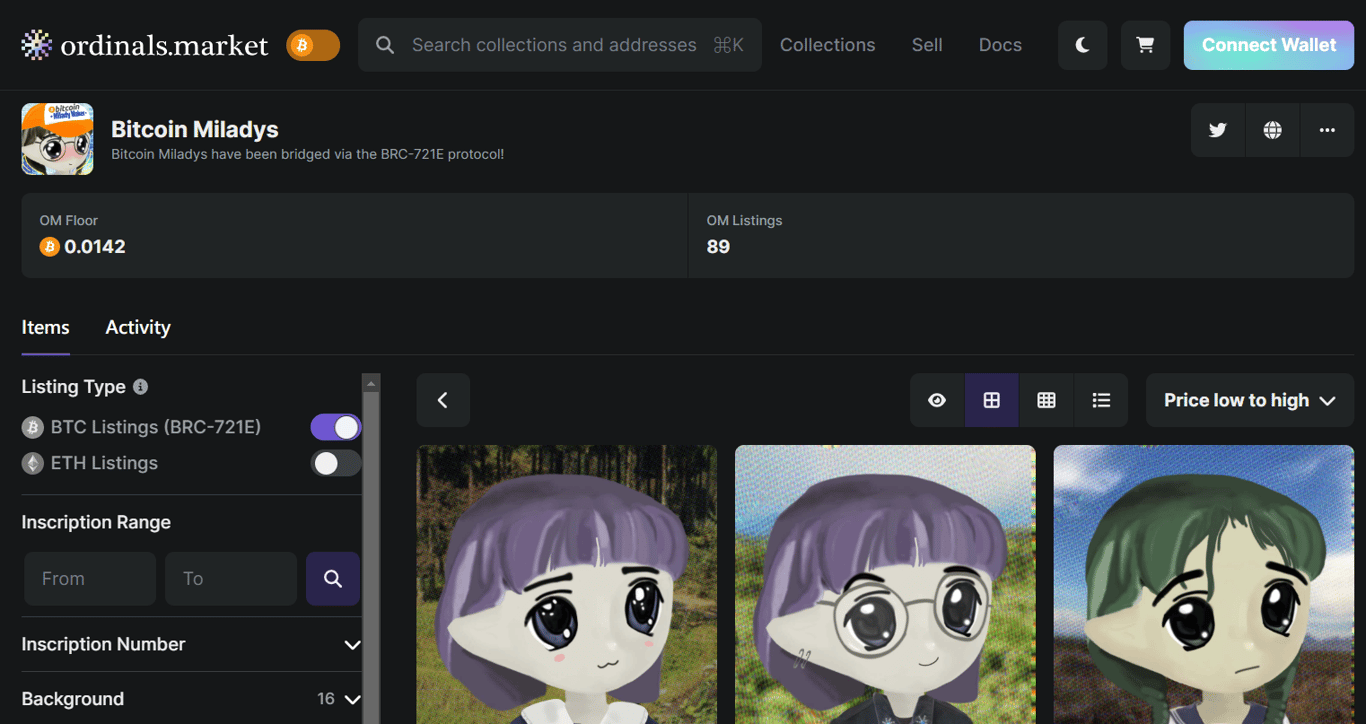Select the Items tab

click(x=45, y=328)
